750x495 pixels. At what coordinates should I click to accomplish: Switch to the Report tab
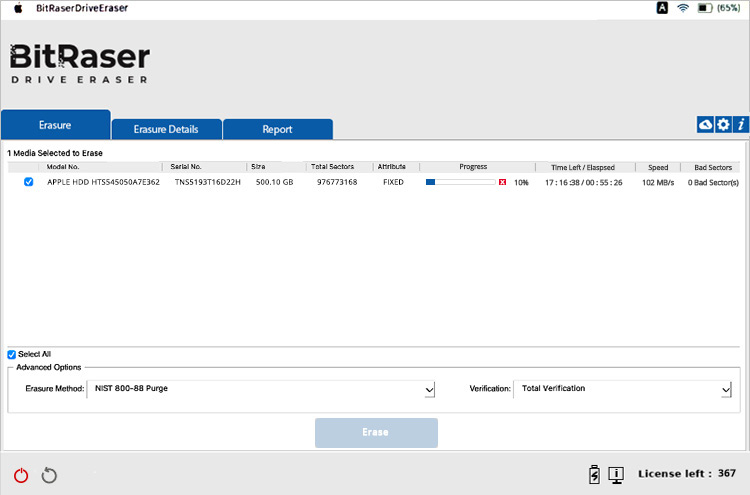pyautogui.click(x=277, y=129)
